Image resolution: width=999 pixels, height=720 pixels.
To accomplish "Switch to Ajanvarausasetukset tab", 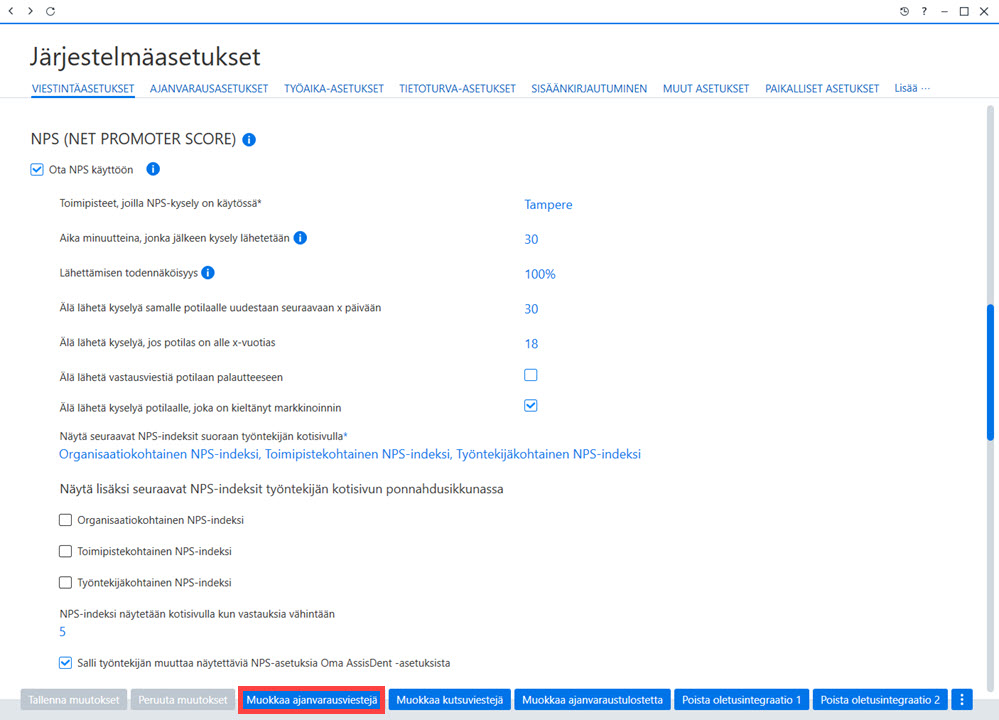I will pos(209,89).
